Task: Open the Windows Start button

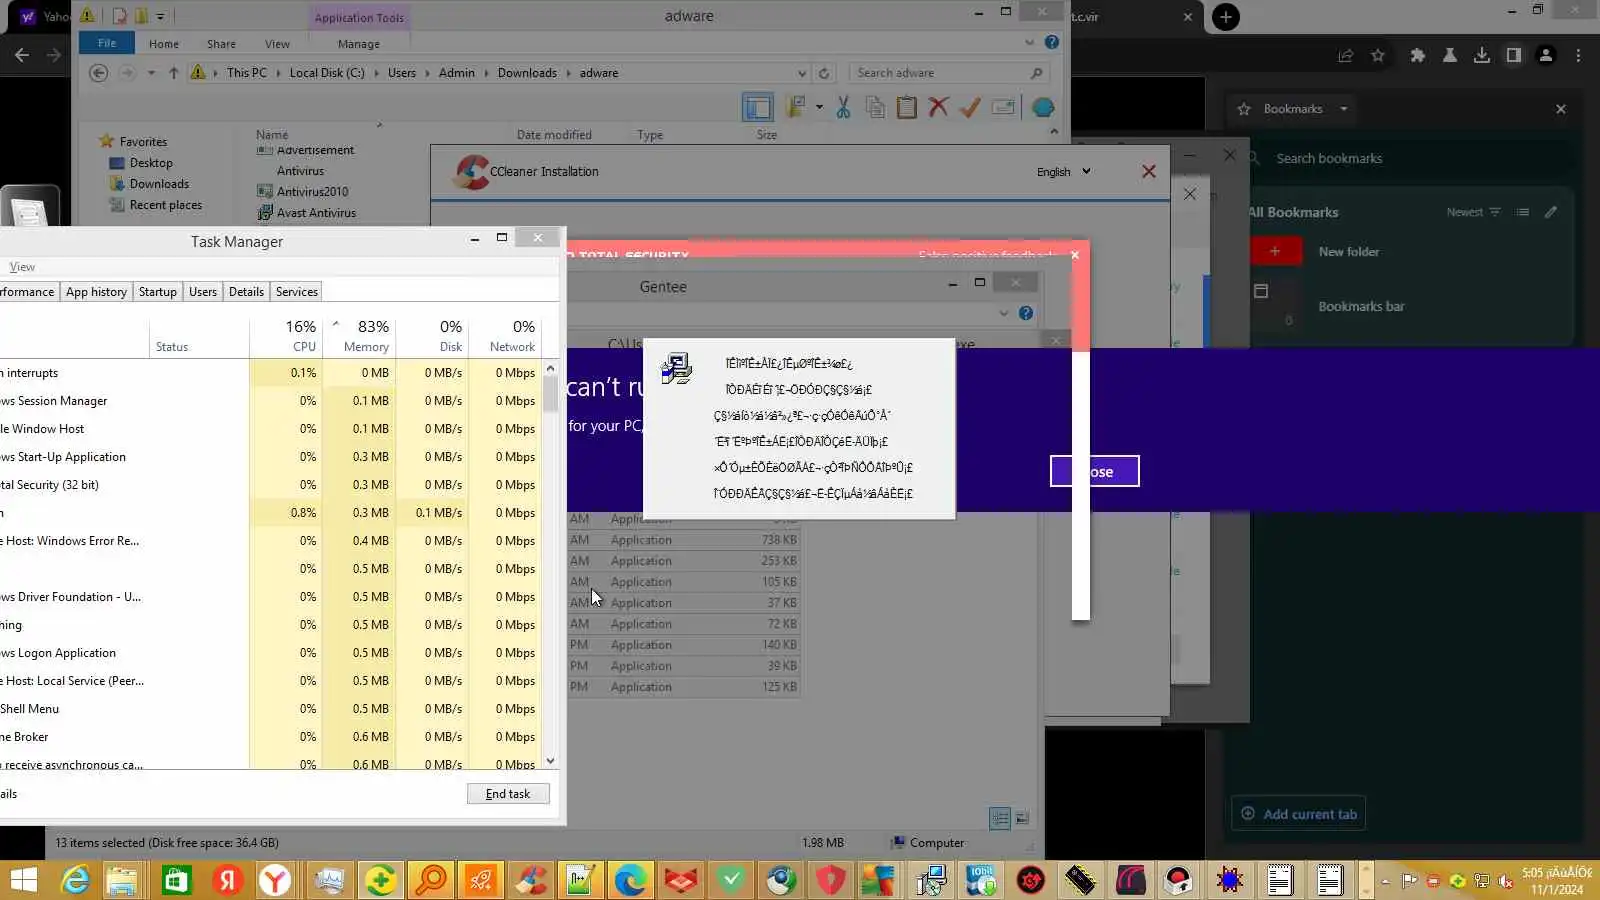Action: [24, 881]
